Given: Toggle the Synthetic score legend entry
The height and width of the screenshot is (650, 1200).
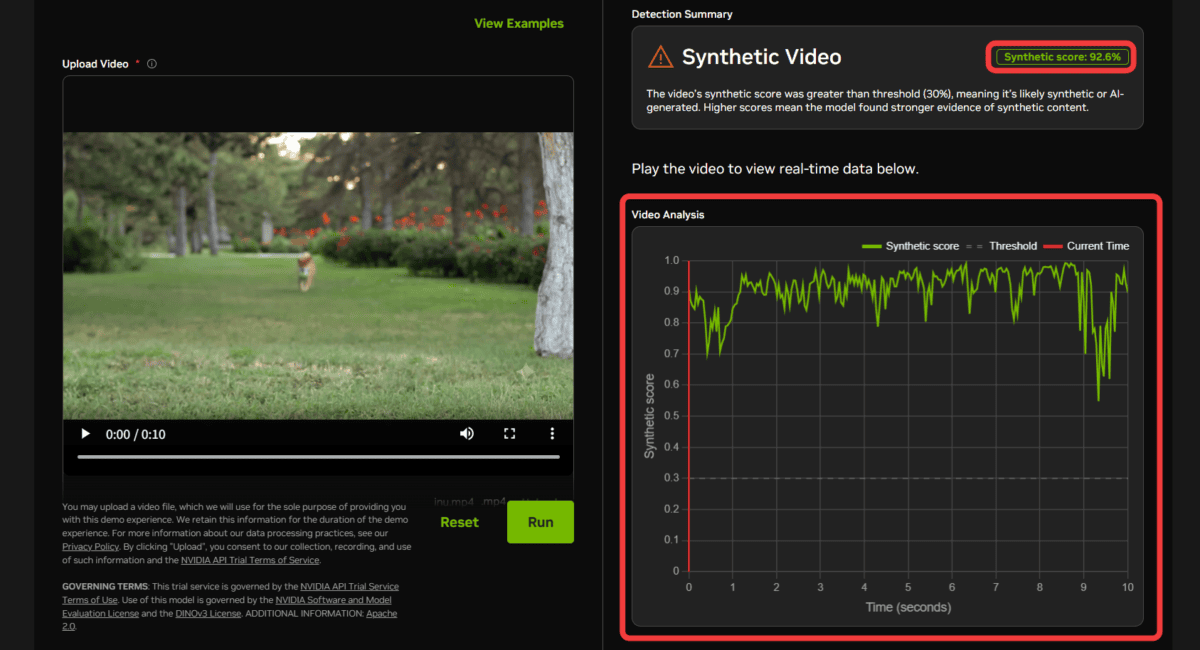Looking at the screenshot, I should (909, 246).
